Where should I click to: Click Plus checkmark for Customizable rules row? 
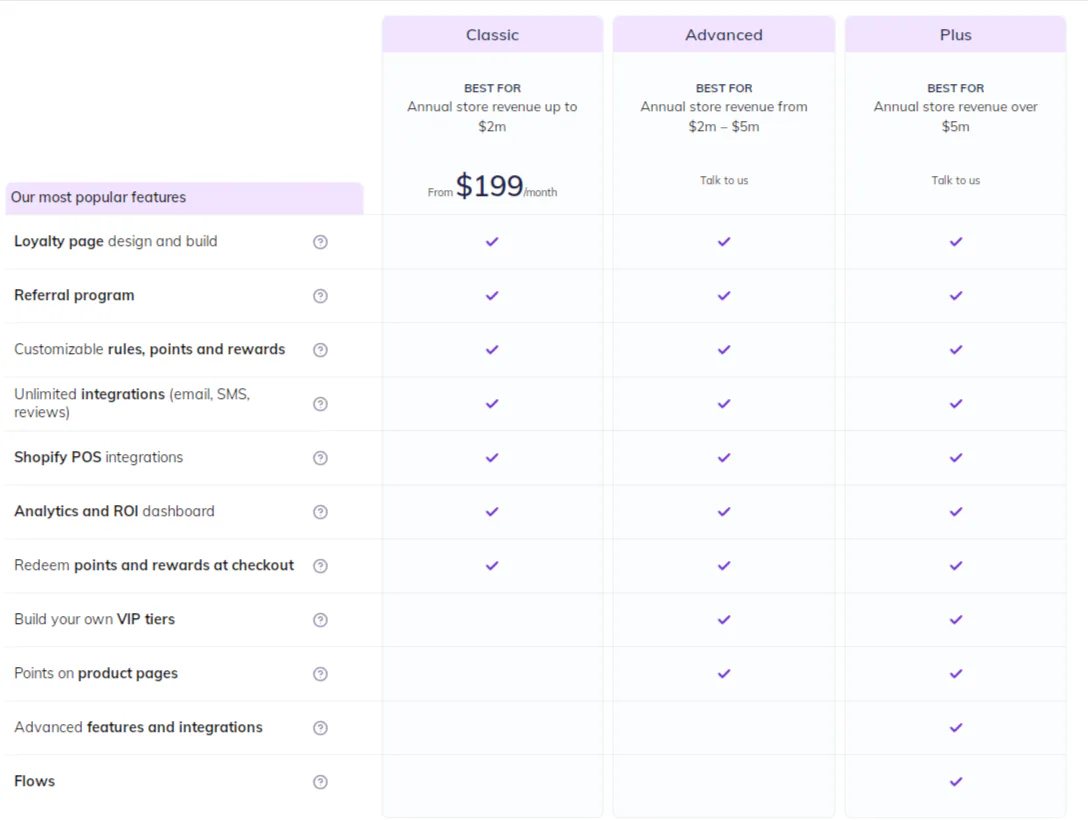click(x=955, y=350)
